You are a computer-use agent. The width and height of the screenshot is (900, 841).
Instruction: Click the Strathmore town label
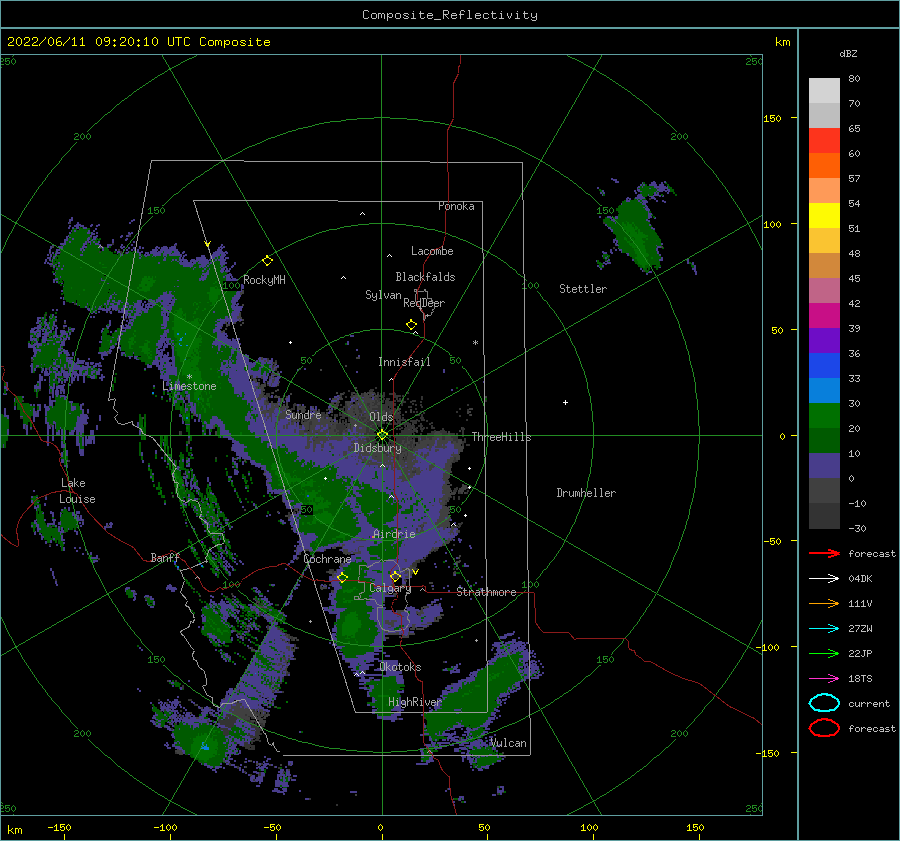pyautogui.click(x=486, y=592)
